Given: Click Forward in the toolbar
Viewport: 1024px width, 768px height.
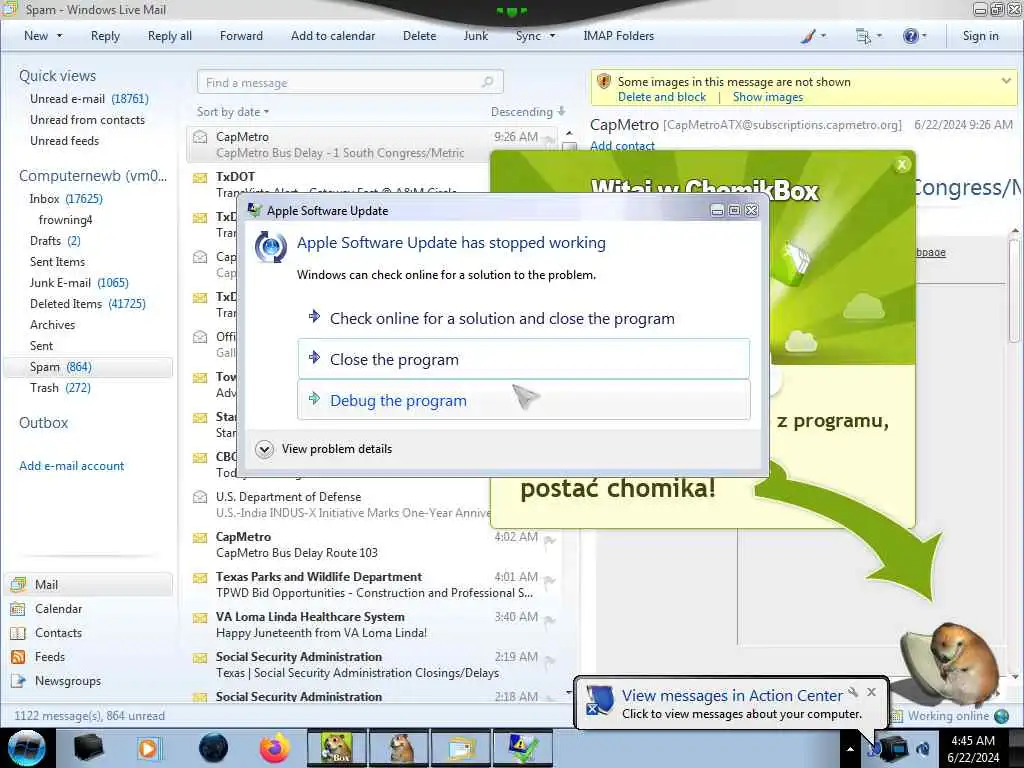Looking at the screenshot, I should [241, 36].
